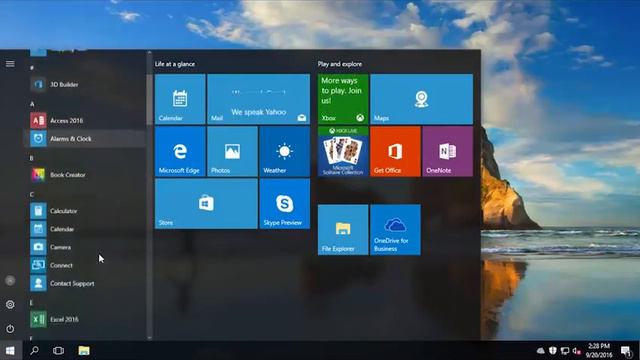
Task: Click the 'A' letter group header
Action: click(32, 104)
